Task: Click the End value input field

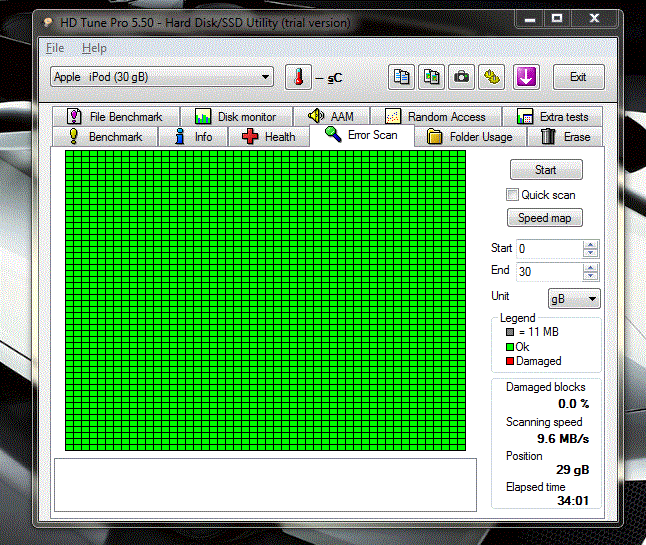Action: pos(548,272)
